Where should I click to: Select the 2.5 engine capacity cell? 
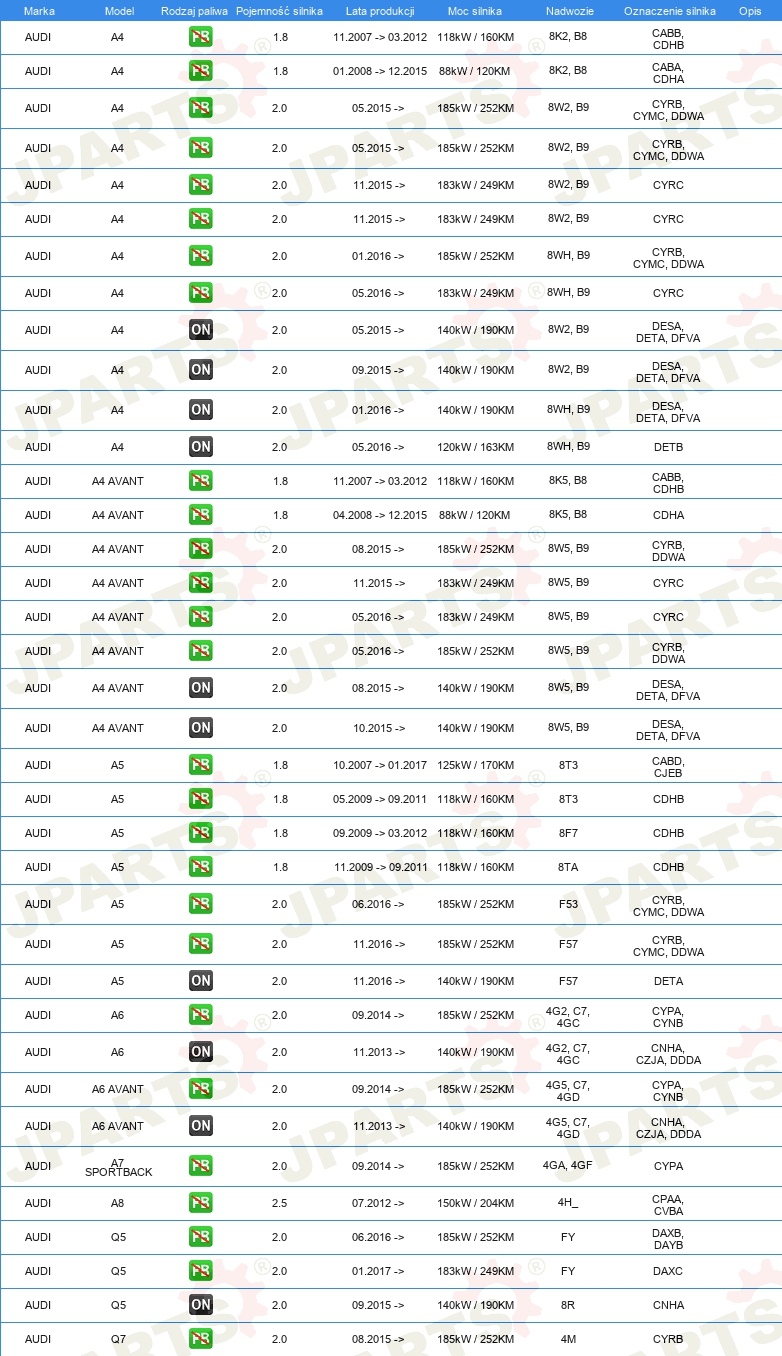280,1203
